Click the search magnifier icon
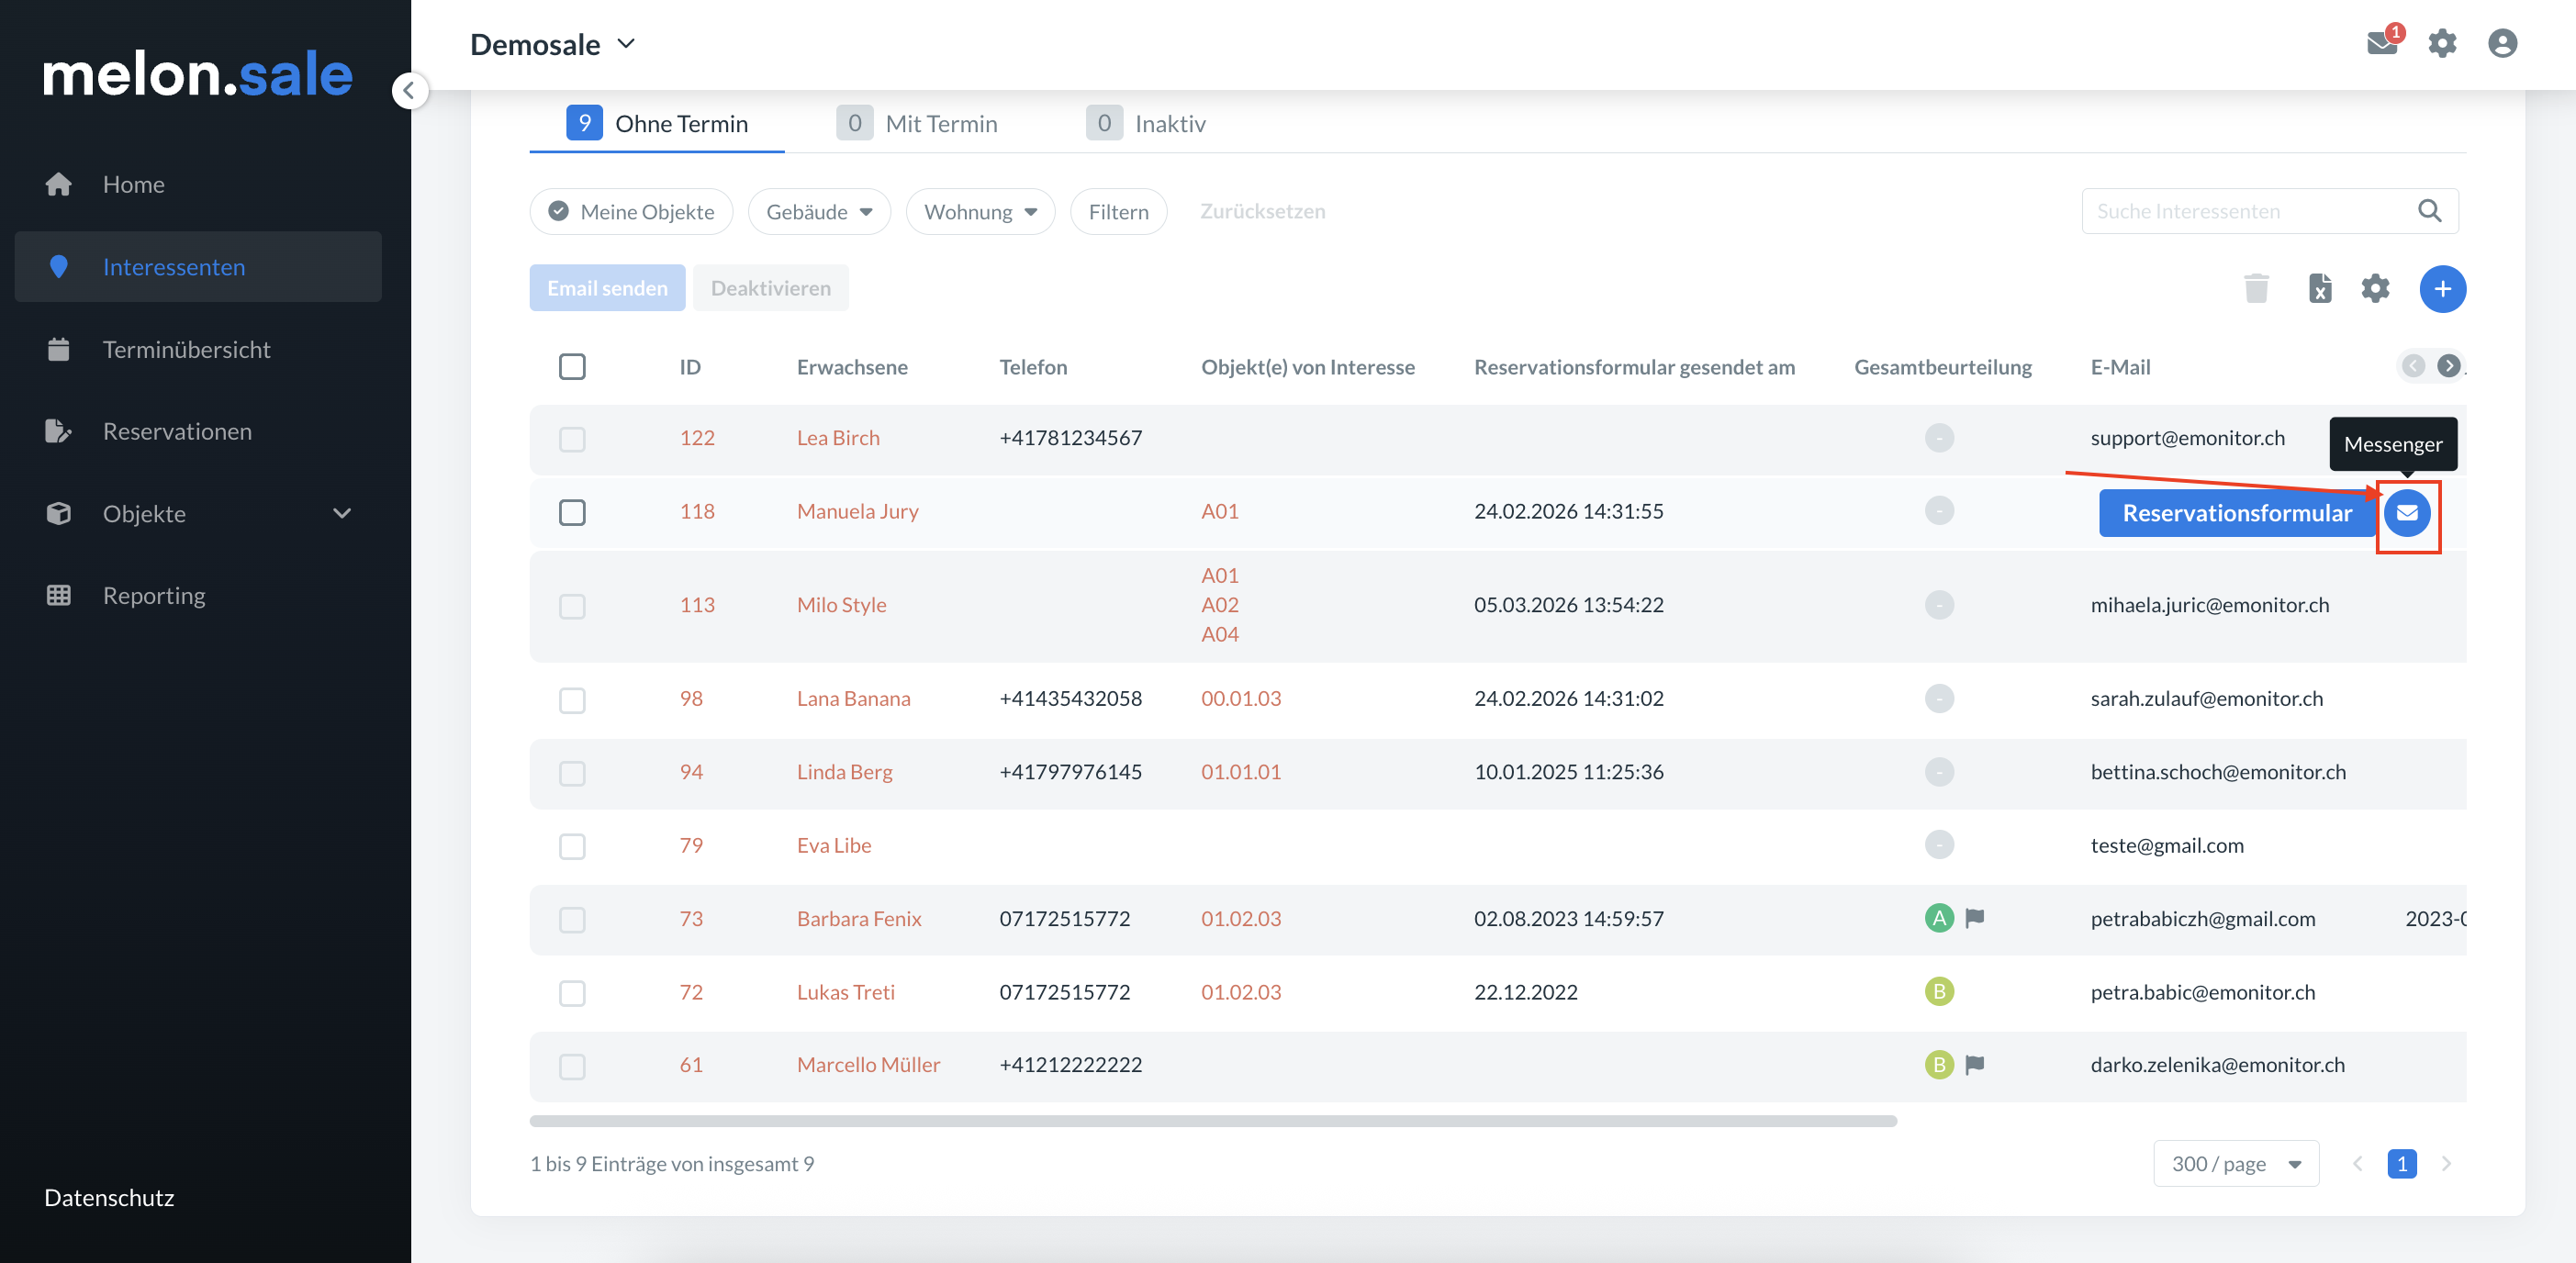The width and height of the screenshot is (2576, 1263). pyautogui.click(x=2429, y=211)
